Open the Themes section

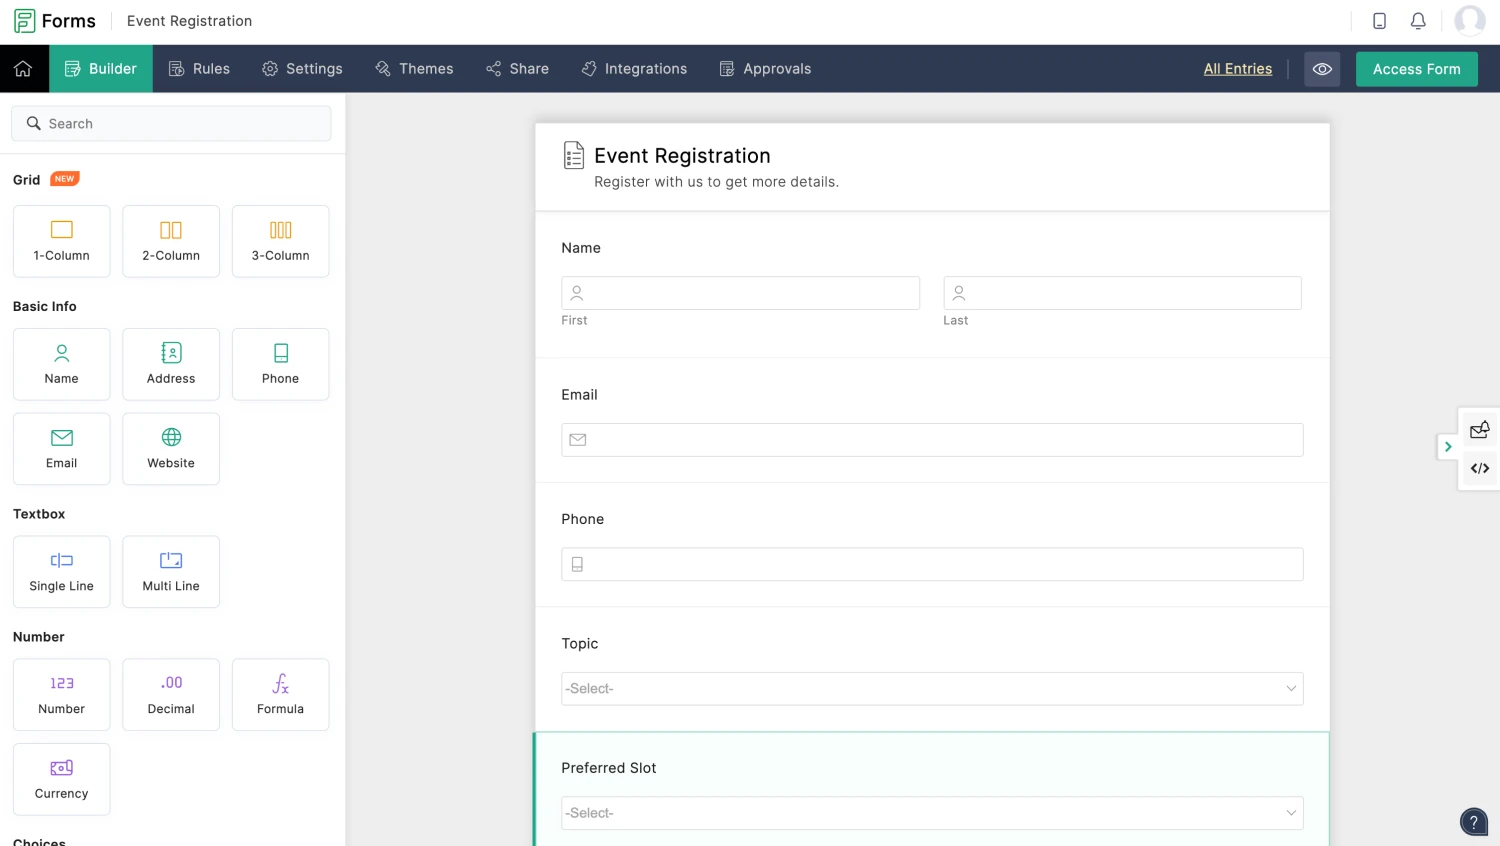click(414, 68)
